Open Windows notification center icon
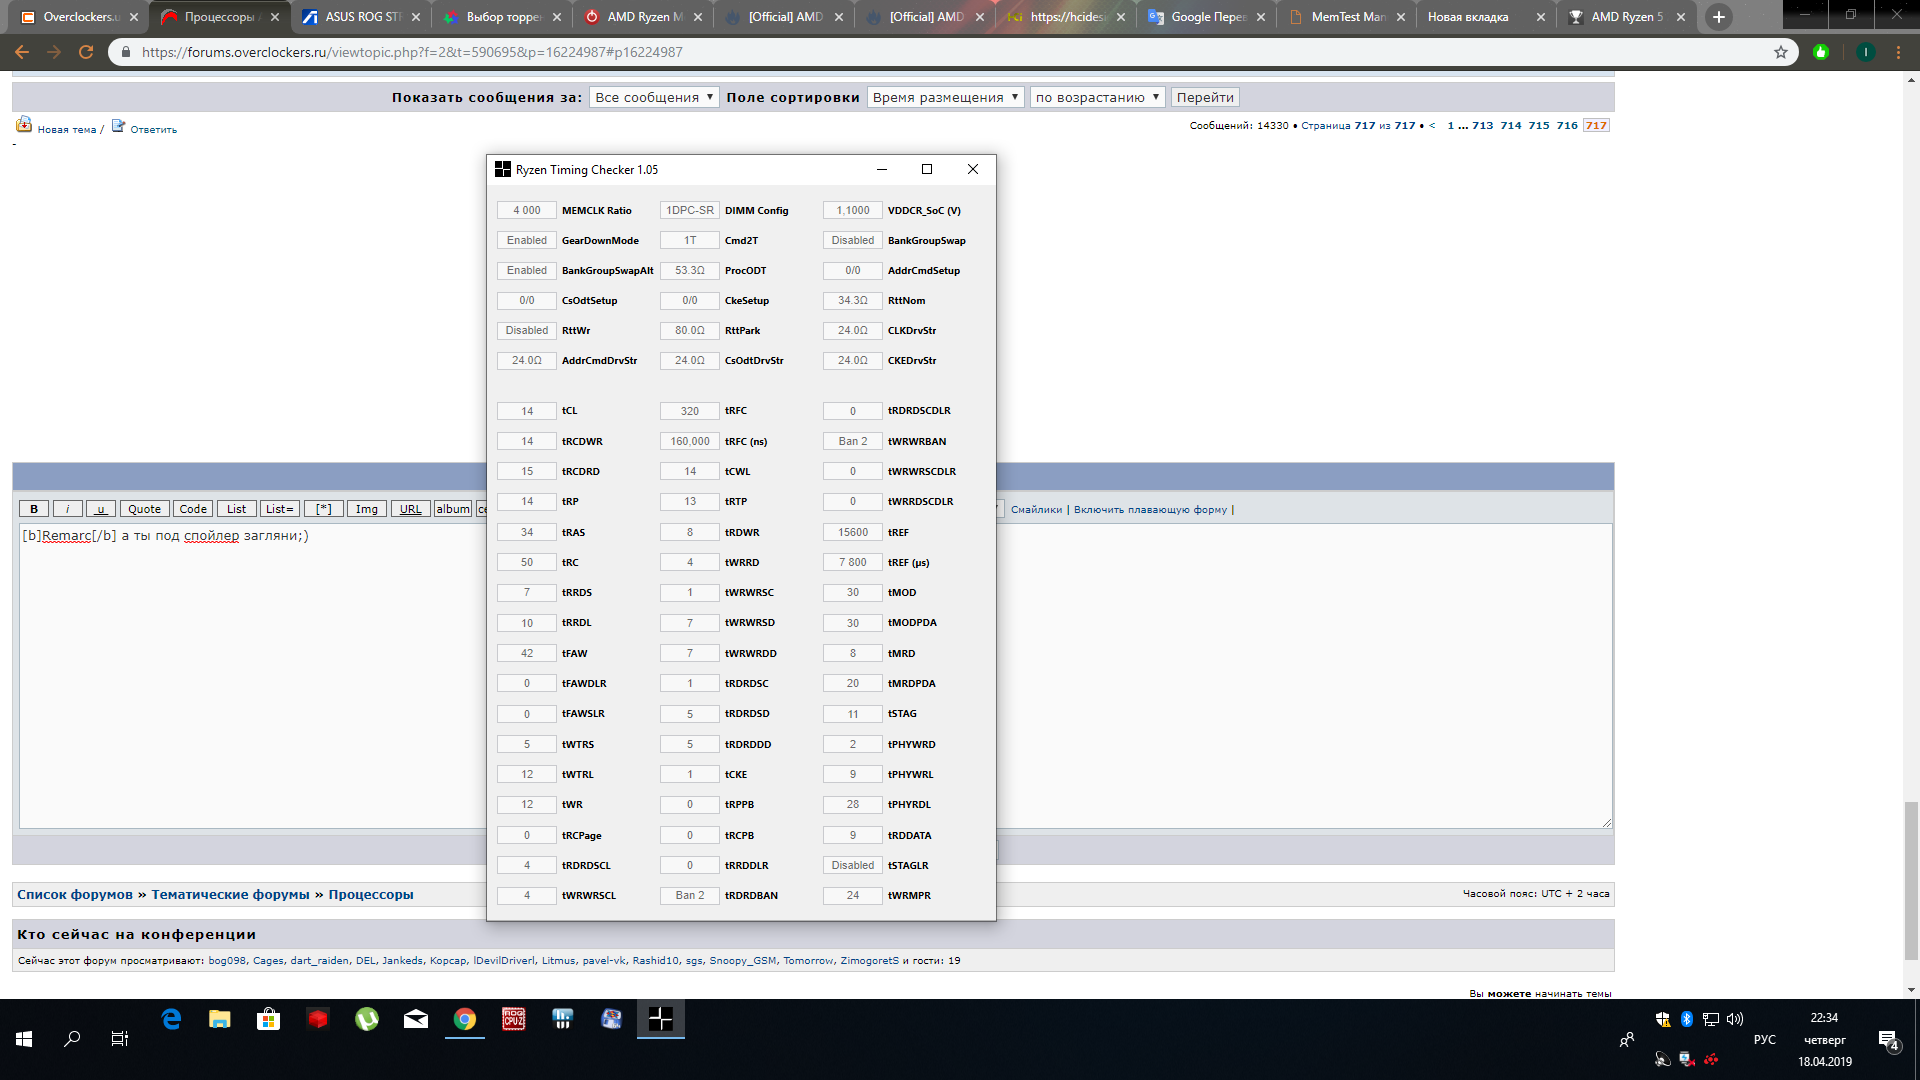 pyautogui.click(x=1888, y=1040)
